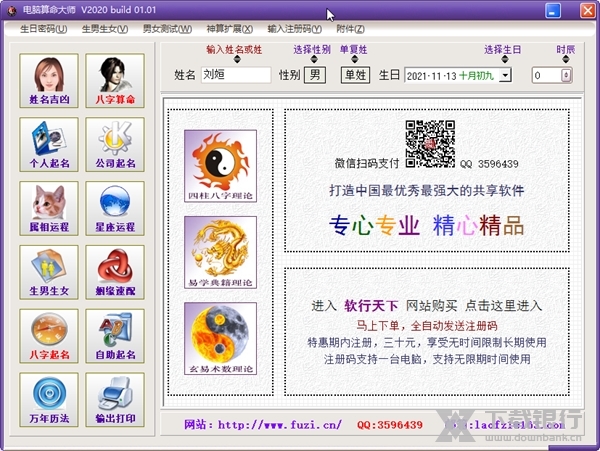Open the 星座运程 globe icon
Screen dimensions: 600x451
point(115,208)
